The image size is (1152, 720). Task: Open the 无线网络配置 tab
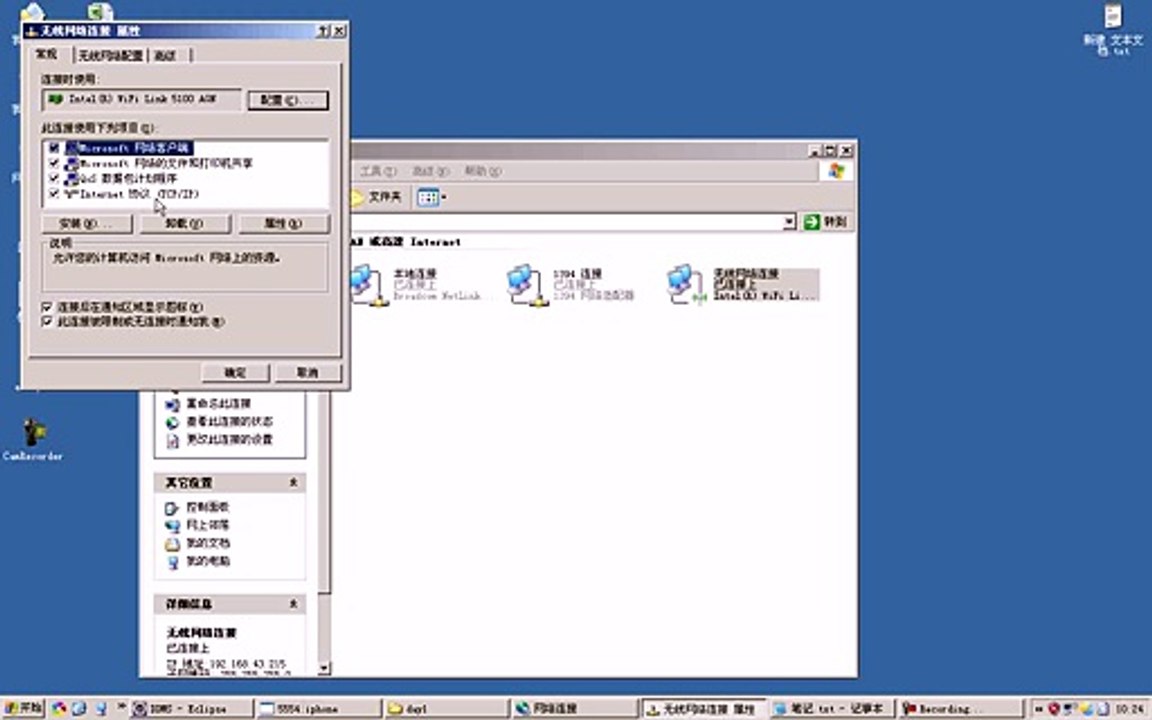[x=110, y=56]
